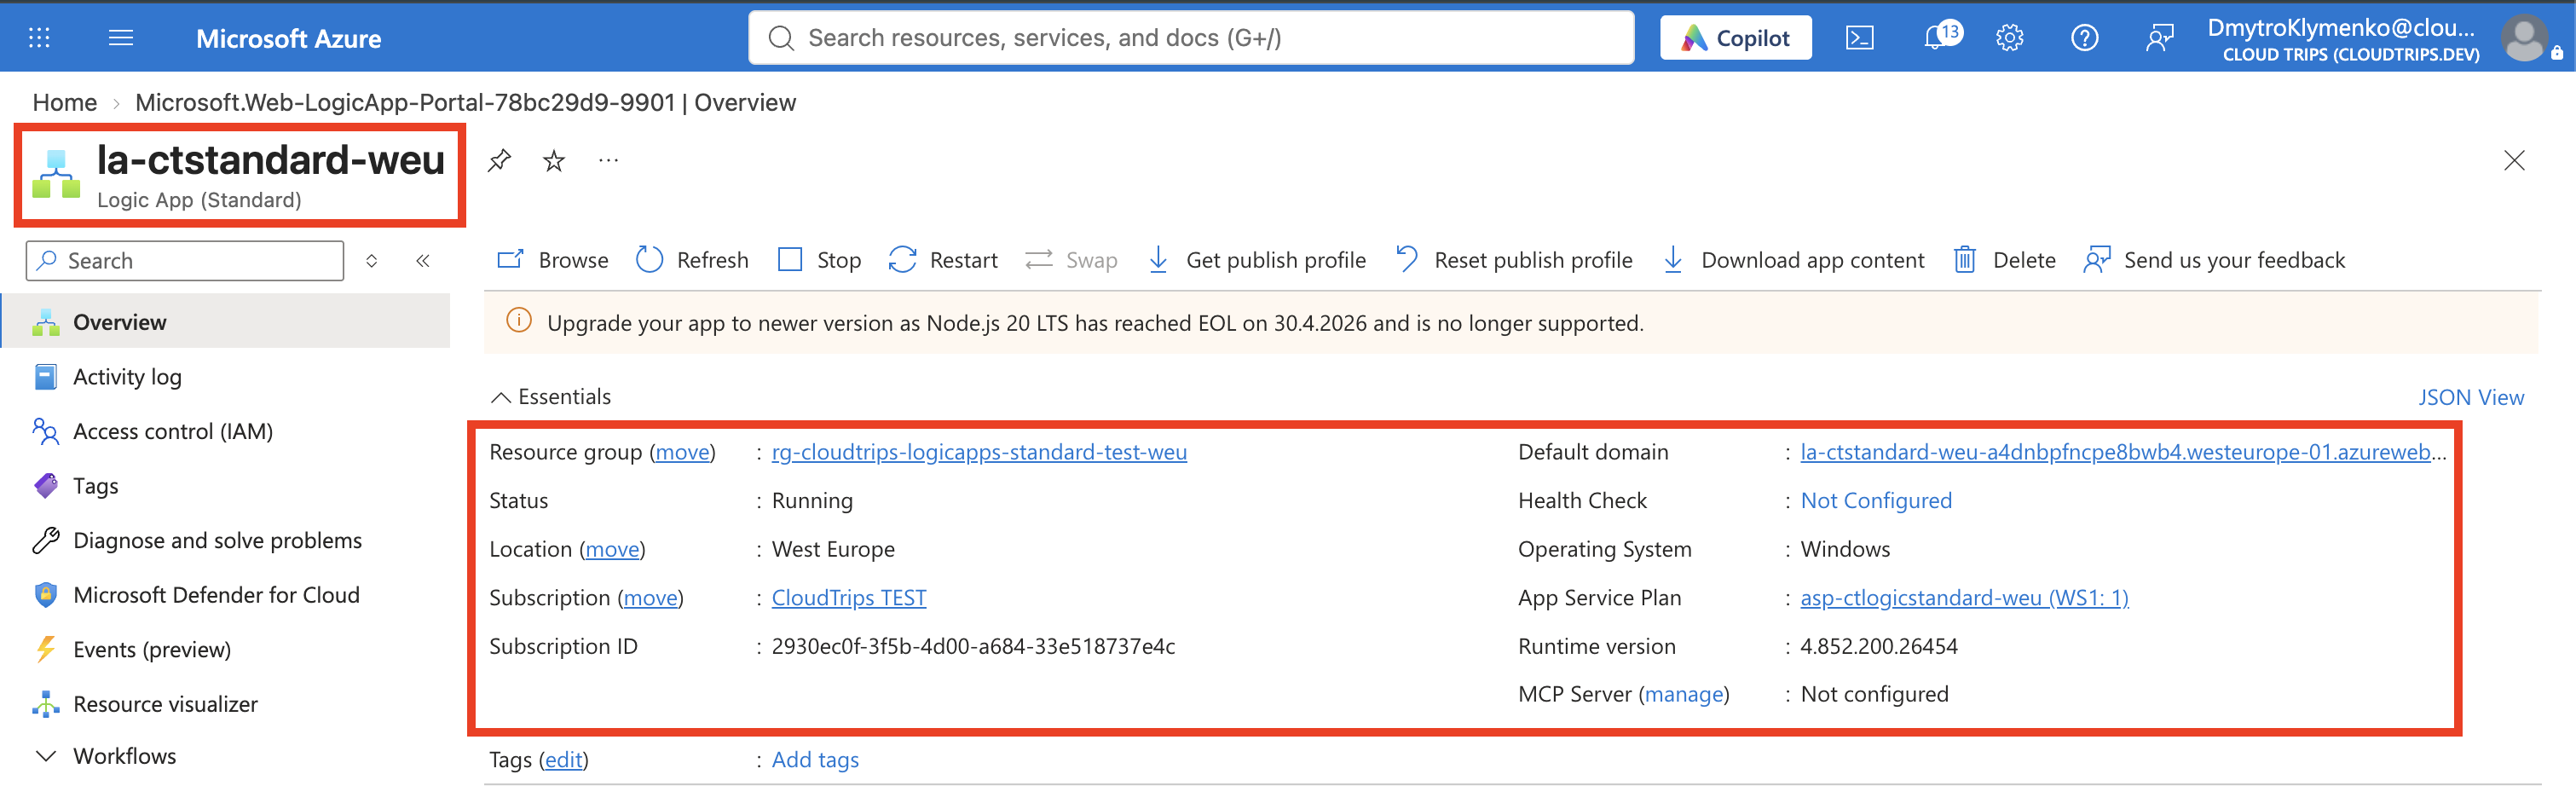Restart the Logic App

click(x=943, y=260)
